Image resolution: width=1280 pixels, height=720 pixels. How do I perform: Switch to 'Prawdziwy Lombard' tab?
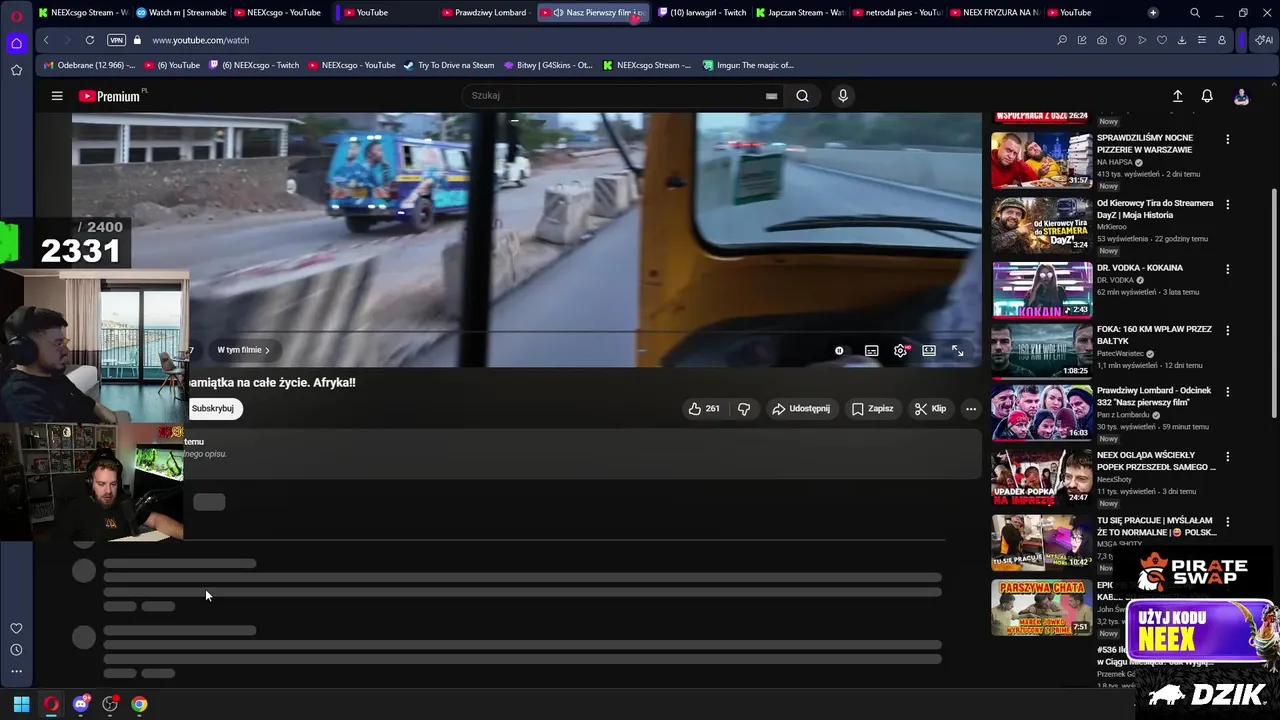click(x=485, y=13)
